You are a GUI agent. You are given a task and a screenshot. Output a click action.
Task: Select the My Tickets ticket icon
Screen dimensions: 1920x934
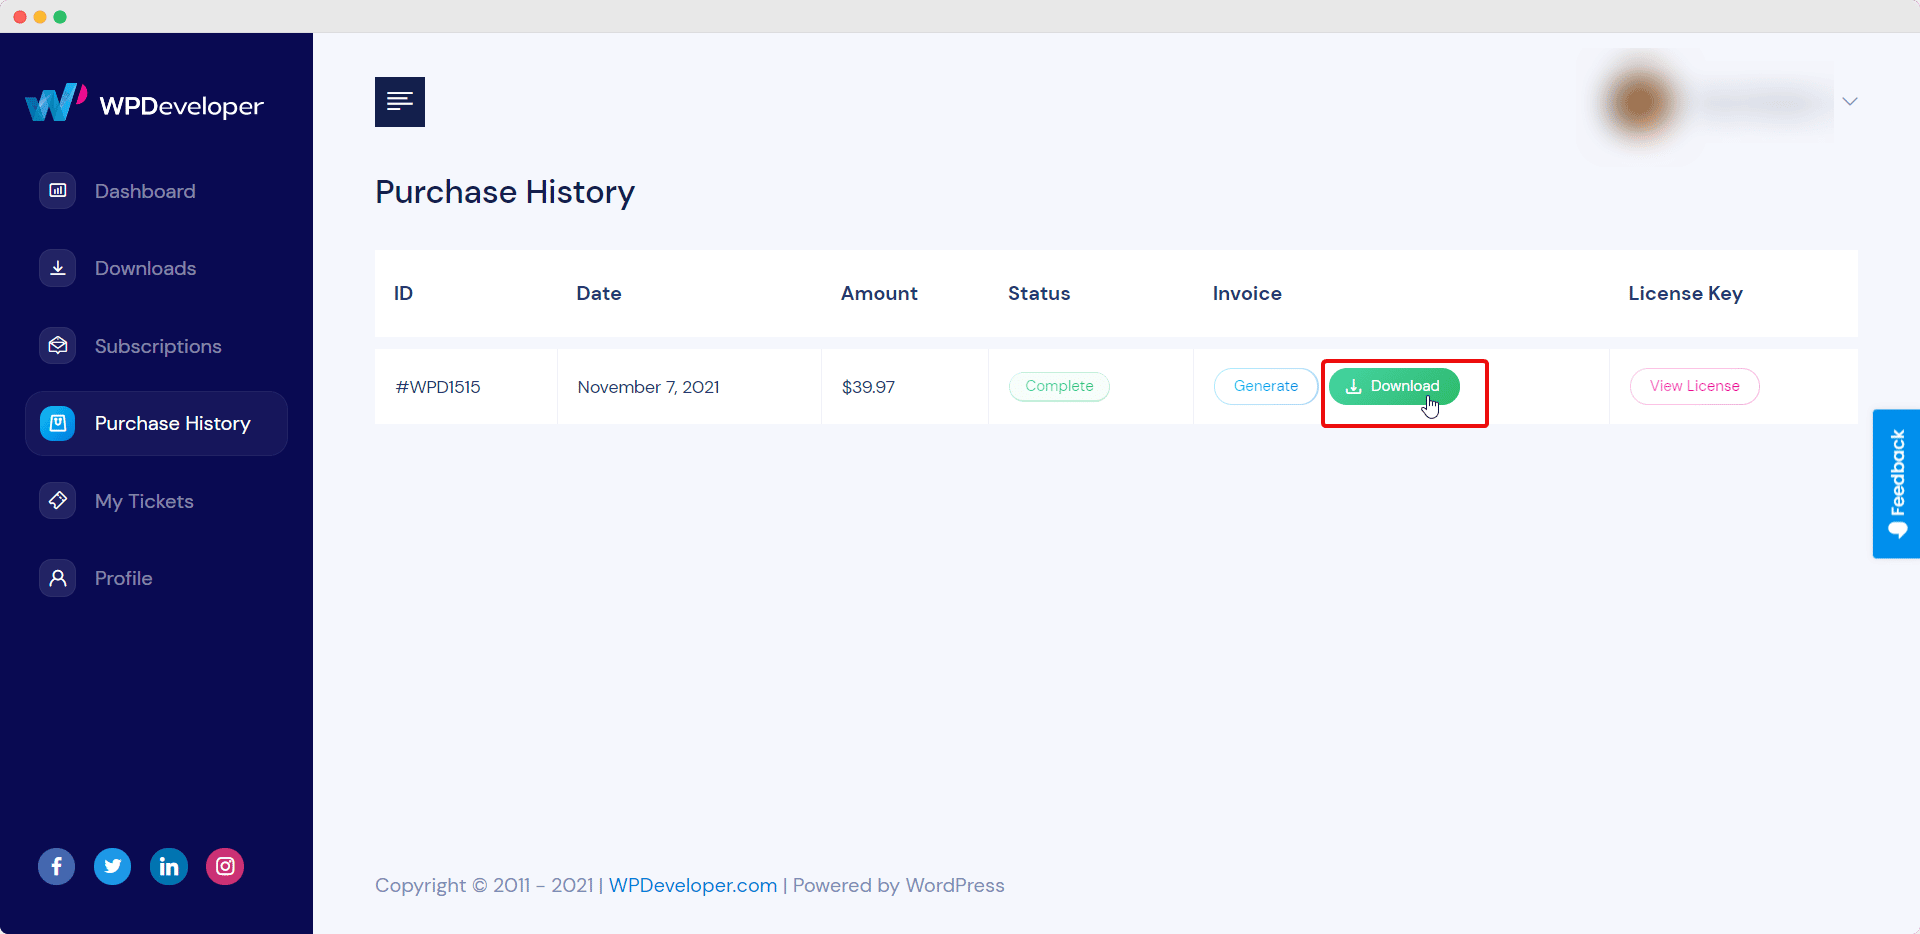(x=57, y=500)
